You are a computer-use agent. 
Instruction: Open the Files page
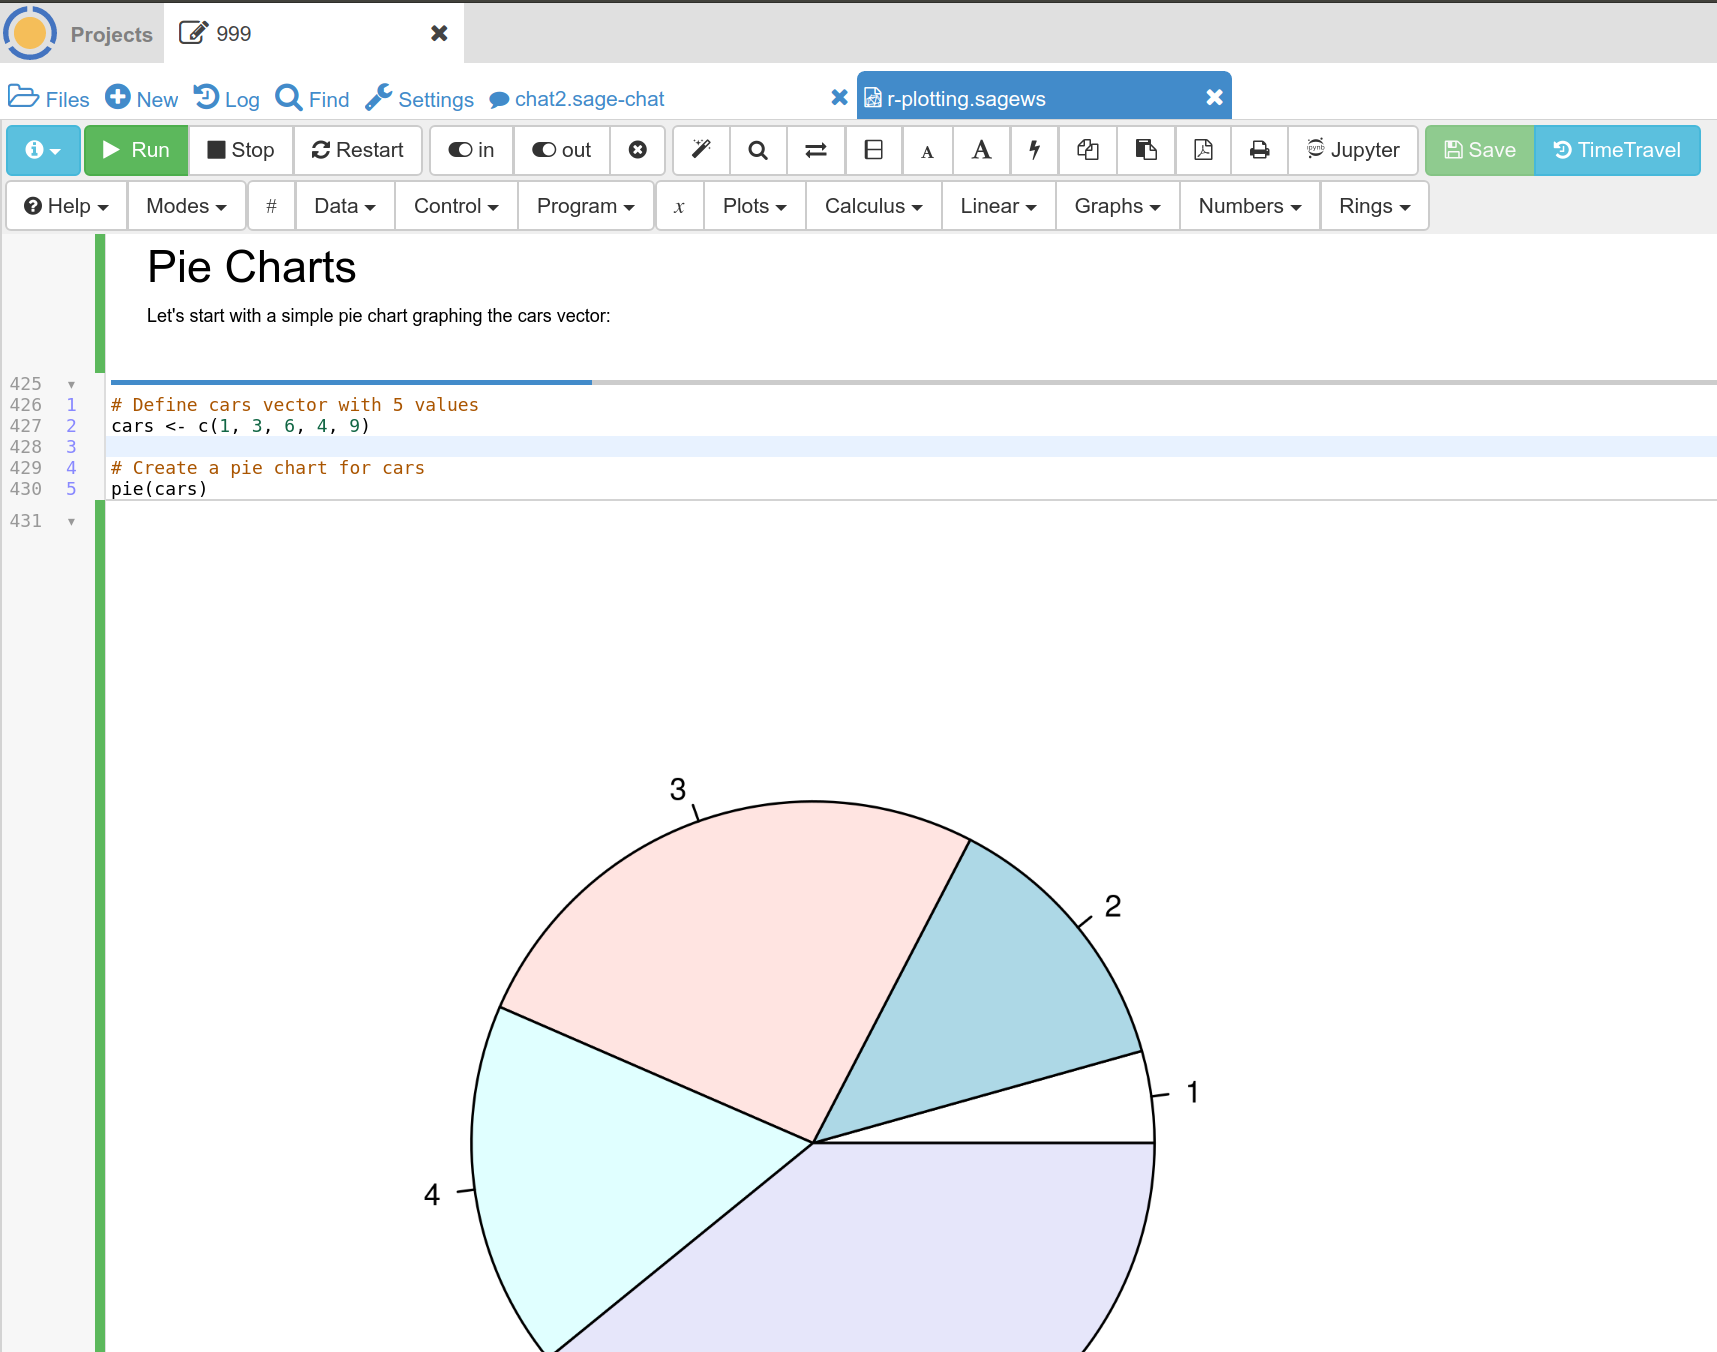pyautogui.click(x=49, y=99)
